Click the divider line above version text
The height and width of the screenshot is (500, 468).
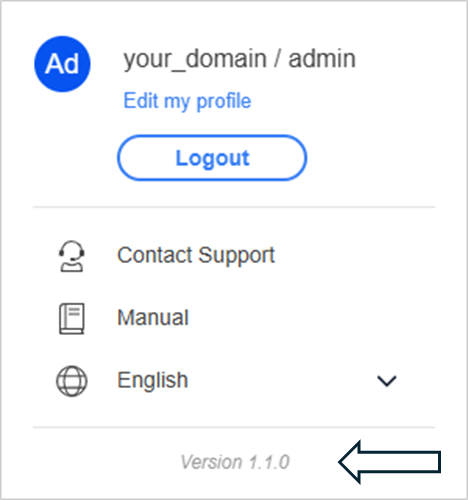tap(234, 427)
